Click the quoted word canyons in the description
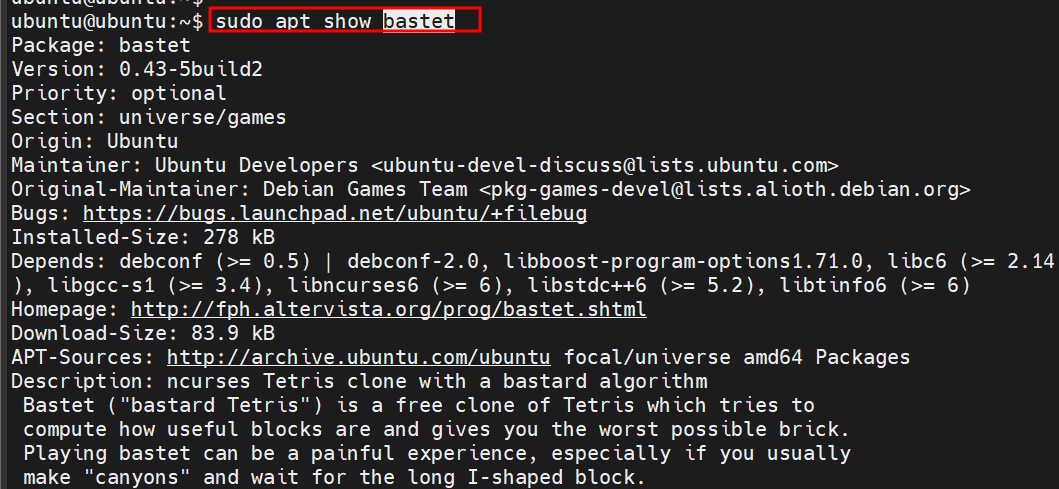This screenshot has height=489, width=1059. [130, 477]
